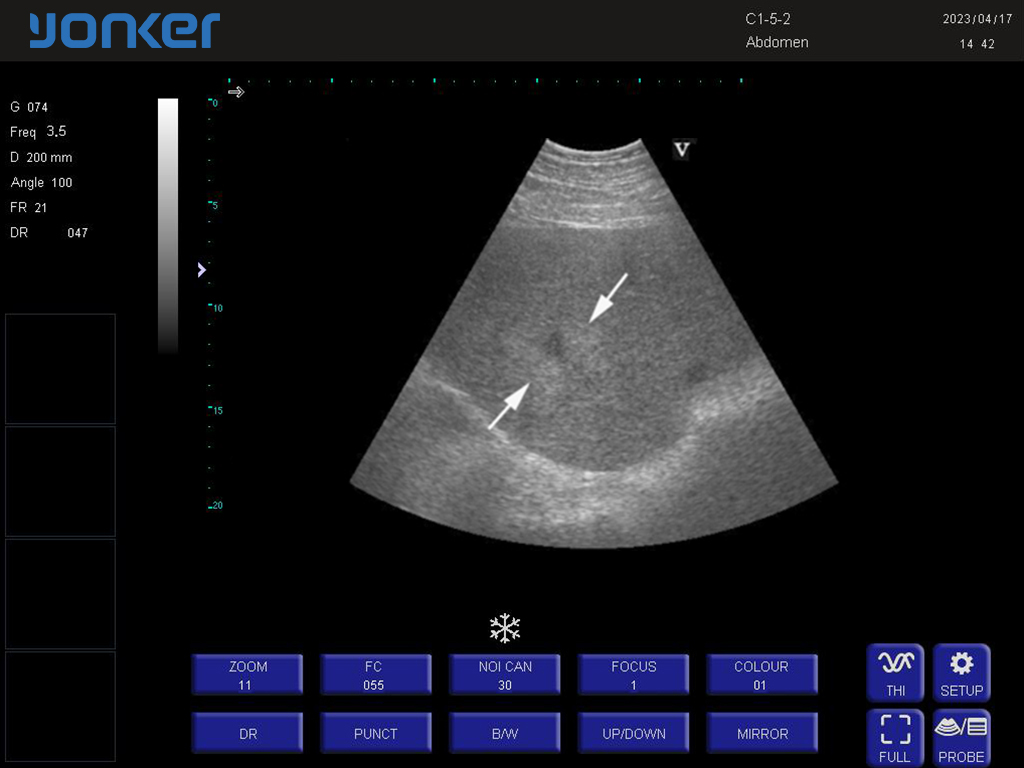Click the snowflake freeze icon

(x=505, y=629)
